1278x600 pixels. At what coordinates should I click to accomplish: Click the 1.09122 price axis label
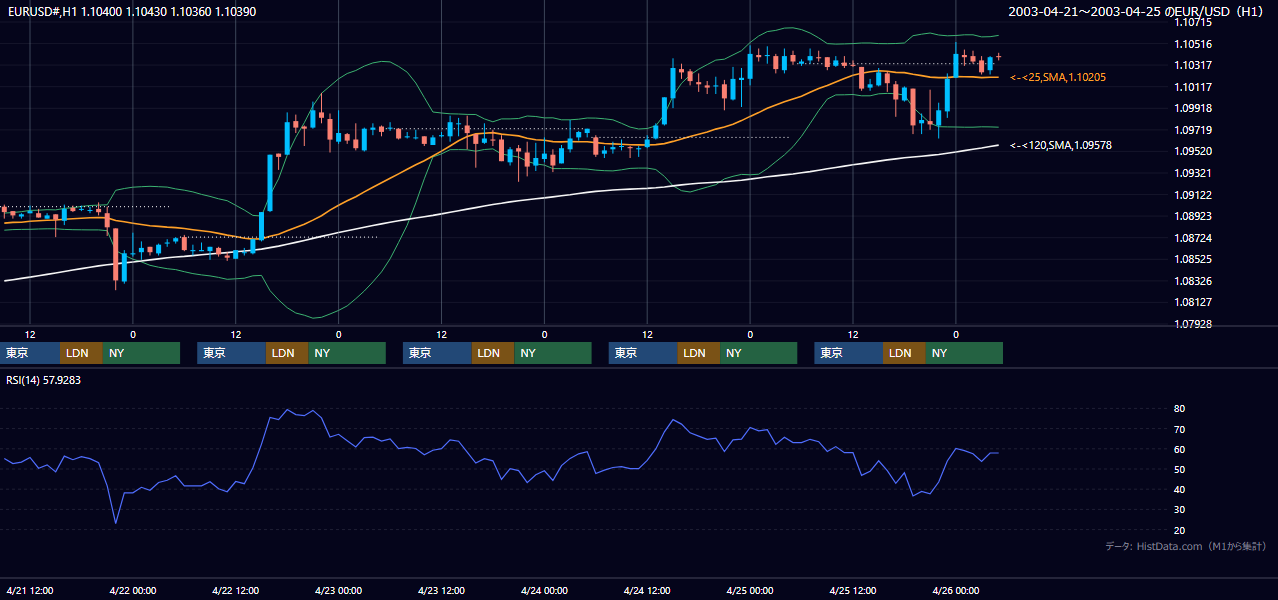pos(1193,195)
